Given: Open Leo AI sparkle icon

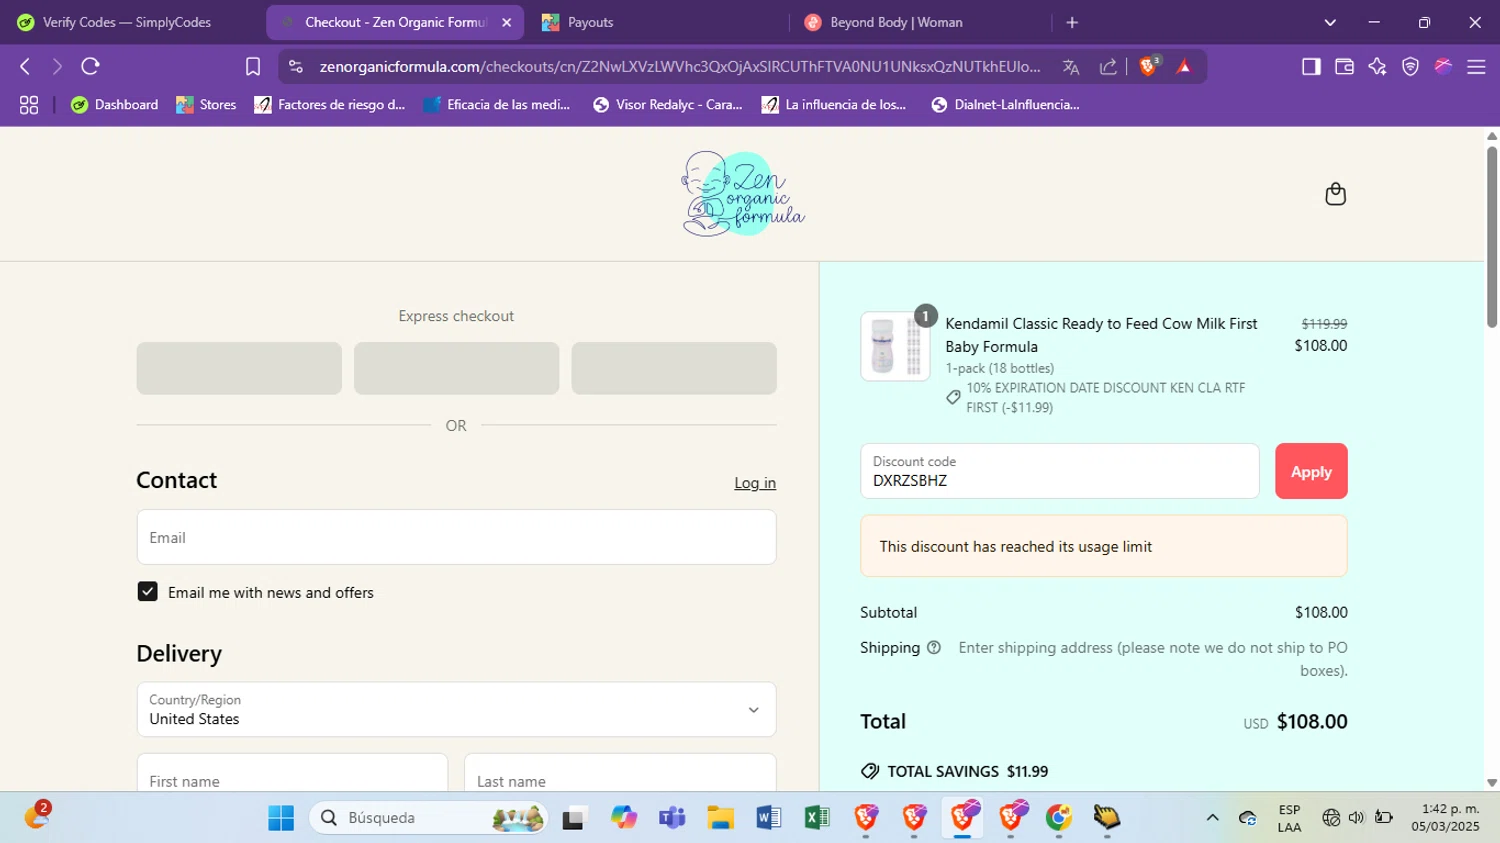Looking at the screenshot, I should pyautogui.click(x=1377, y=67).
